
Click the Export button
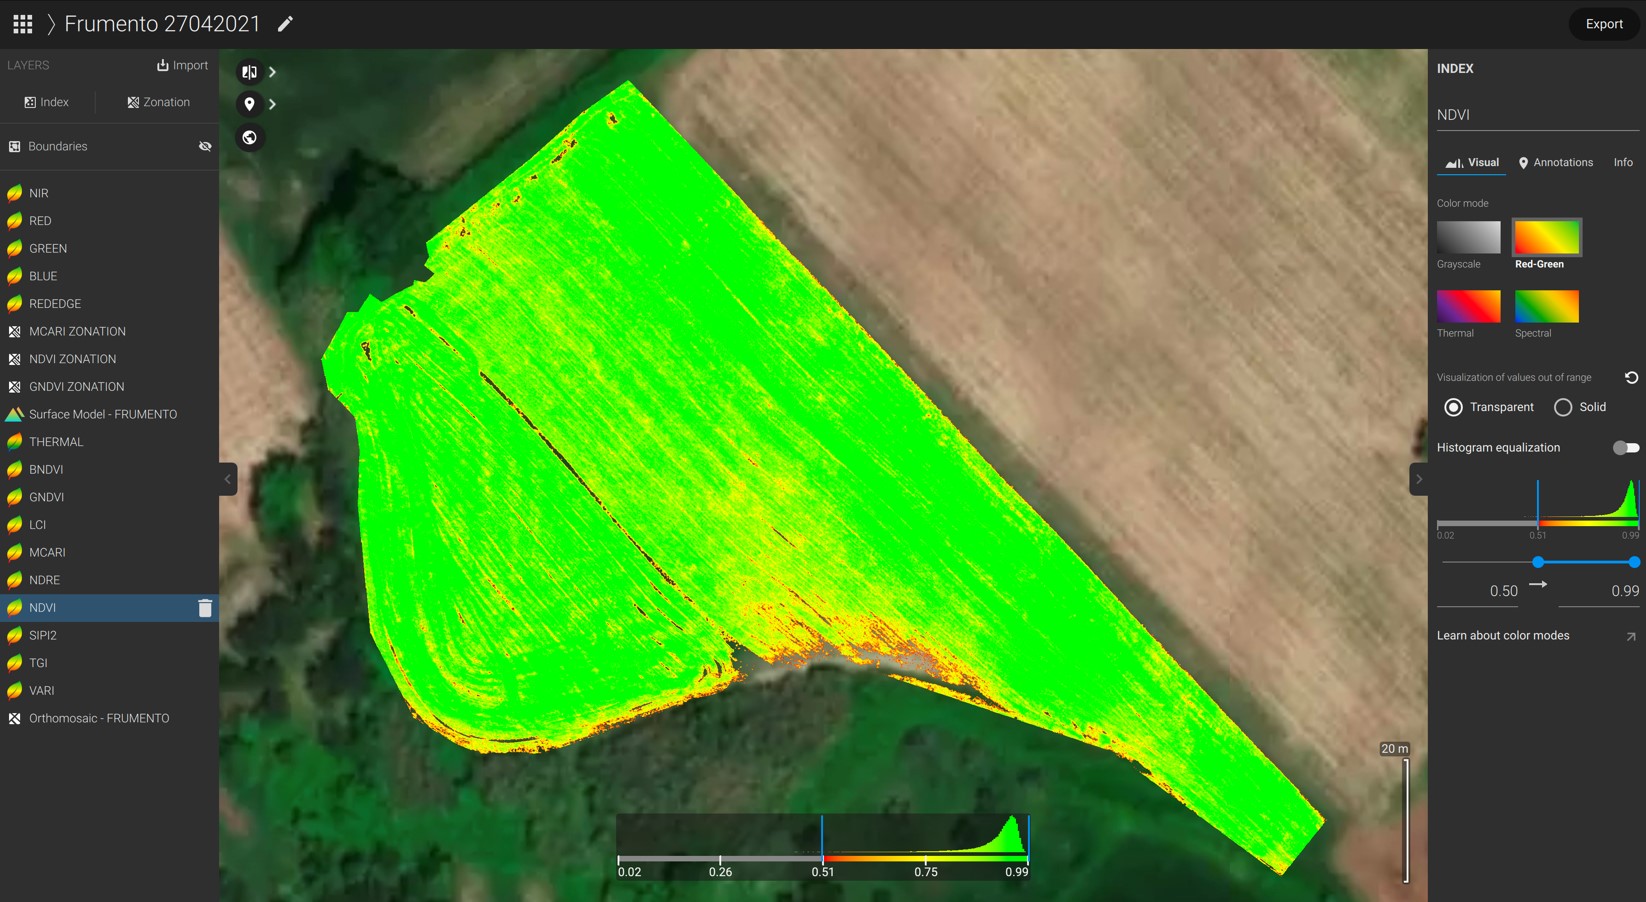1604,23
